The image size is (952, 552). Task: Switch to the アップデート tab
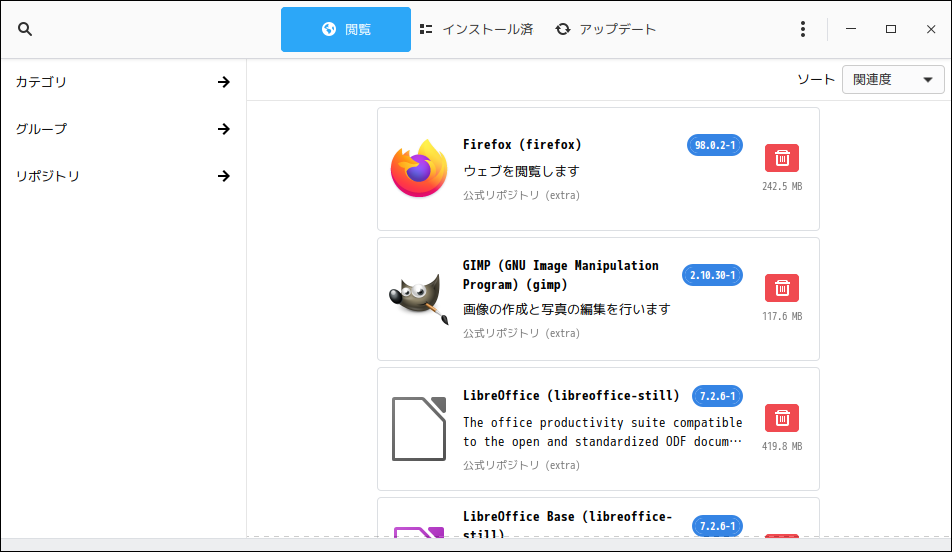pos(606,29)
